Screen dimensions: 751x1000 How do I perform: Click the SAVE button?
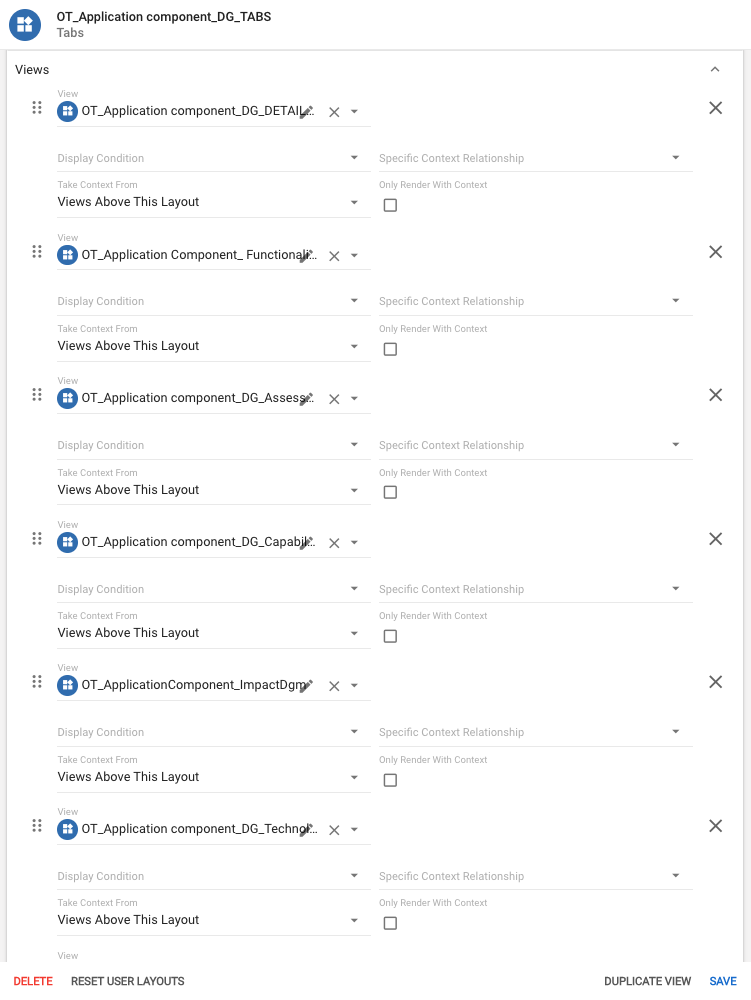pyautogui.click(x=723, y=981)
